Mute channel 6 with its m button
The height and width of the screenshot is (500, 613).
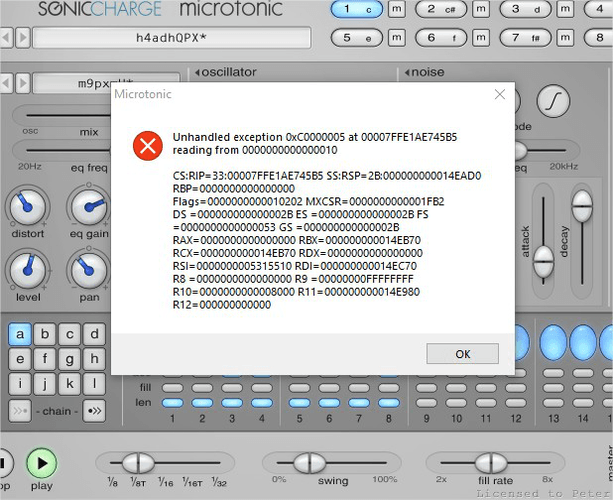click(481, 38)
